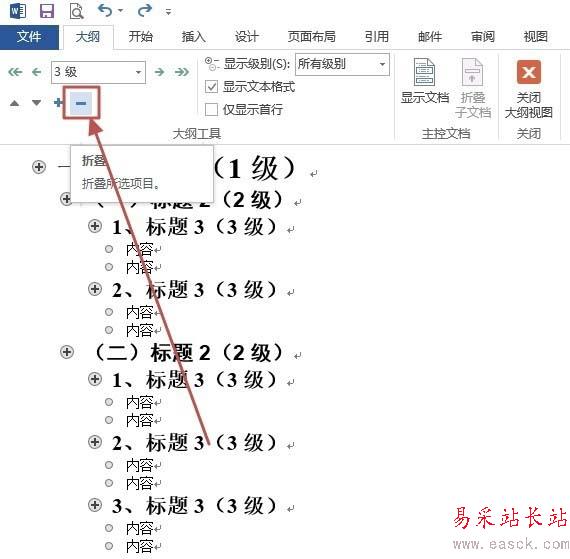
Task: Collapse the selected item with the minus button
Action: pyautogui.click(x=81, y=103)
